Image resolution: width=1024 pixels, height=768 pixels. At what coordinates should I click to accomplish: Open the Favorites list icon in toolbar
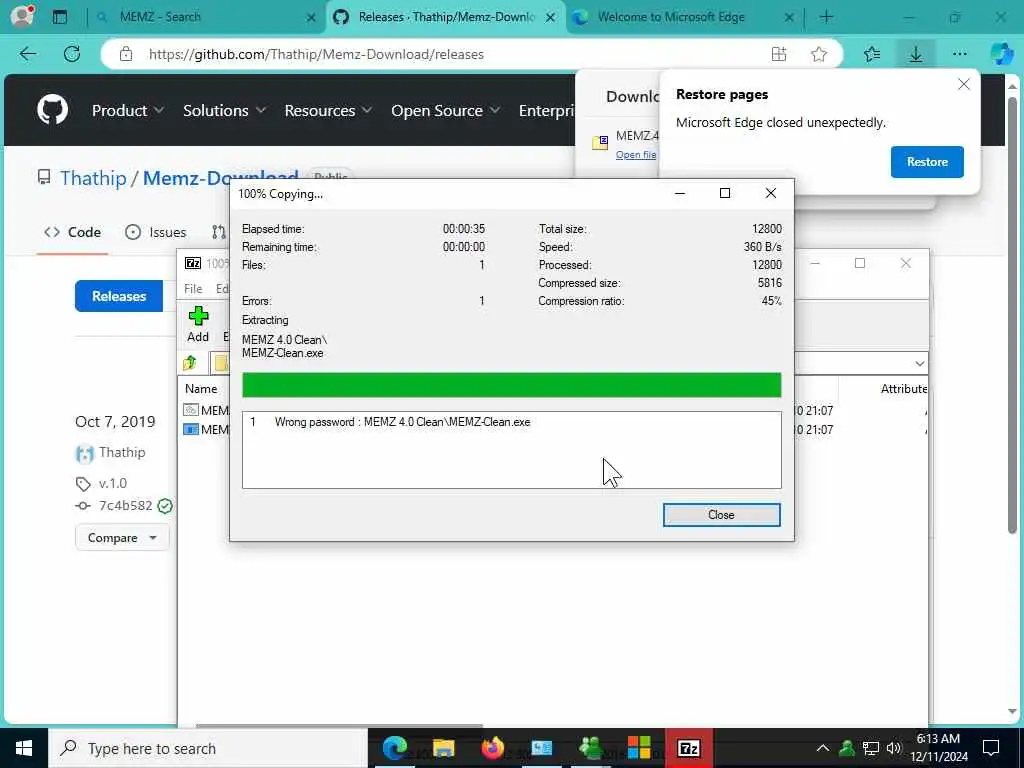pyautogui.click(x=872, y=54)
